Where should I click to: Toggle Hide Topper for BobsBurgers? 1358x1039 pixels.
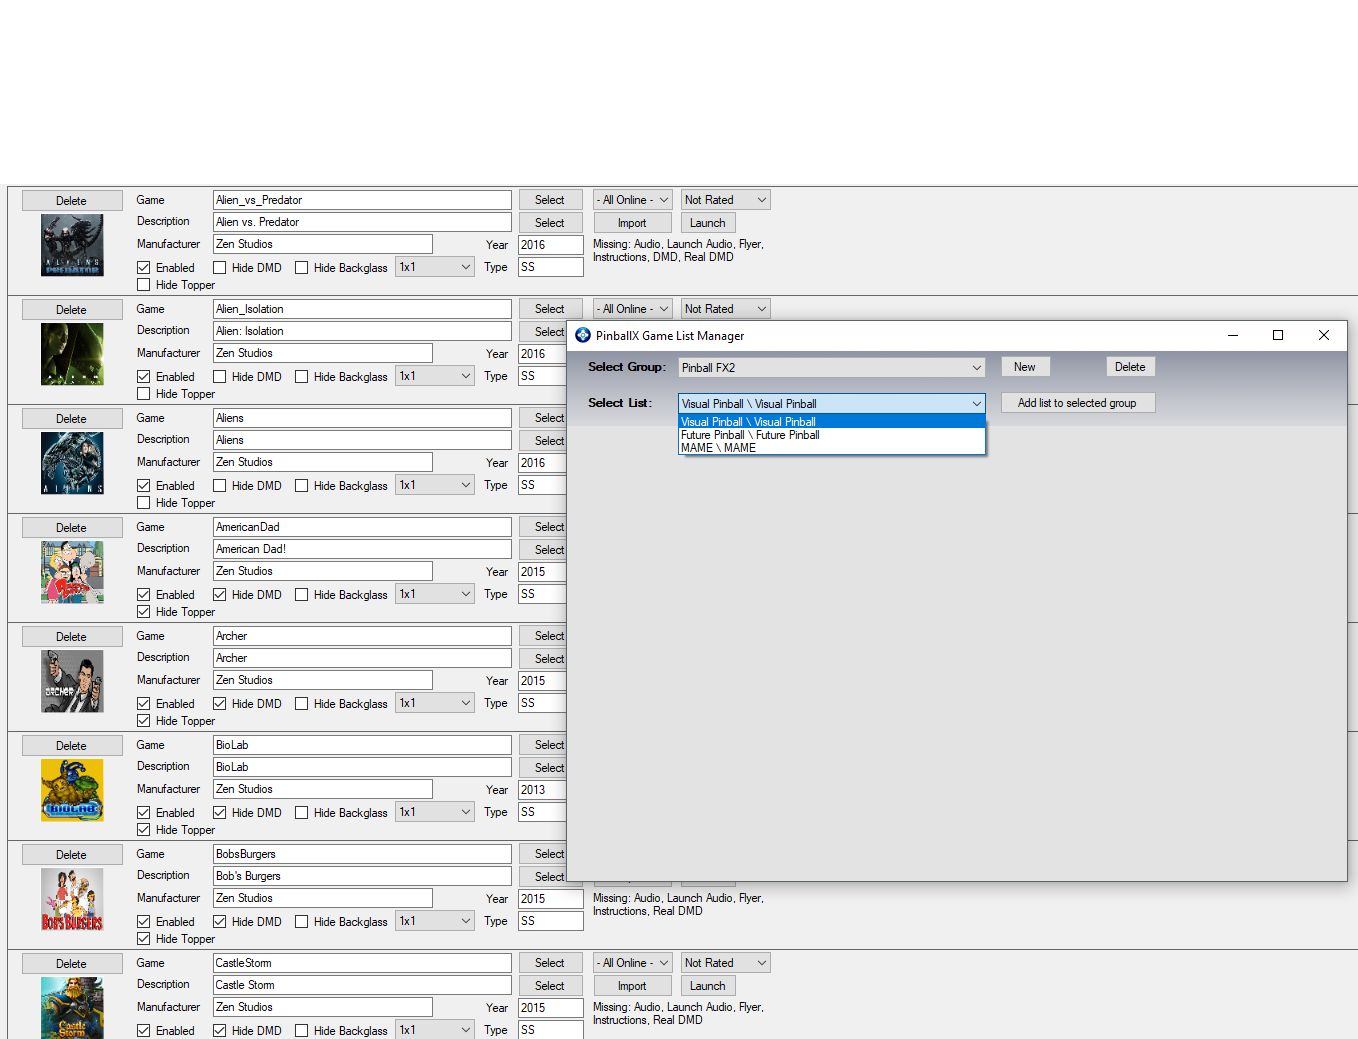[144, 939]
